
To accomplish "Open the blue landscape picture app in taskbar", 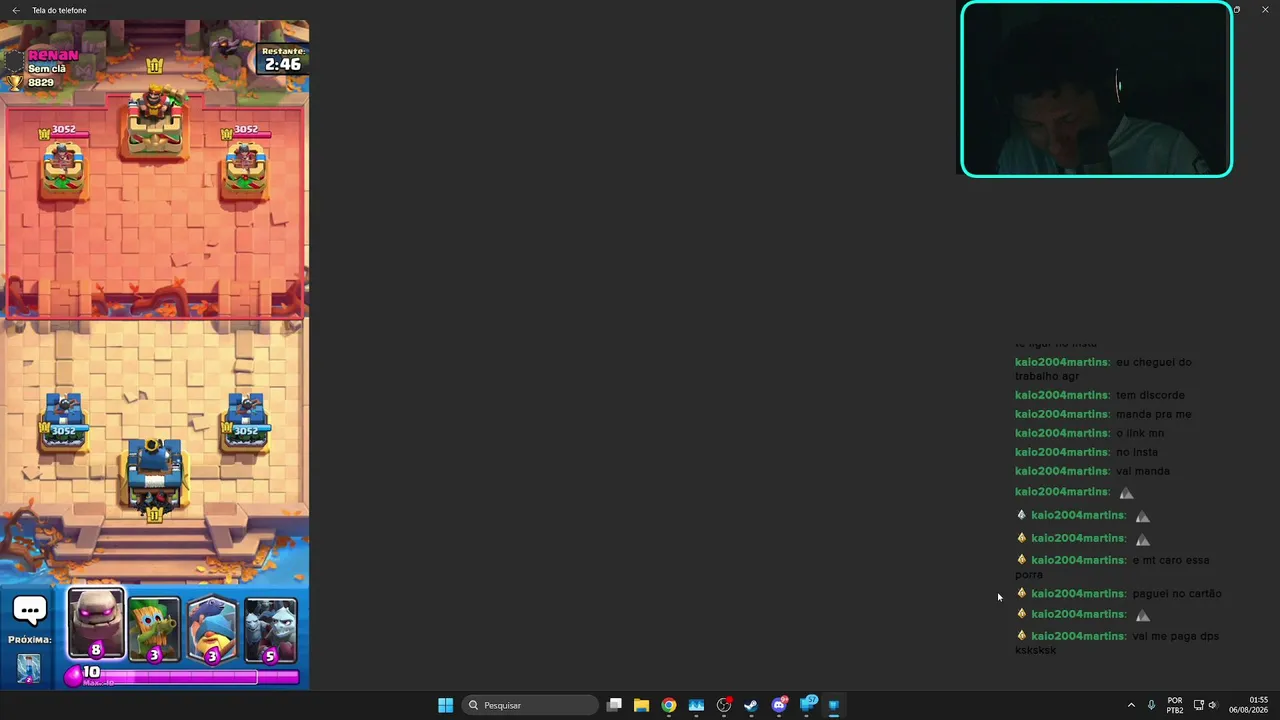I will point(696,705).
